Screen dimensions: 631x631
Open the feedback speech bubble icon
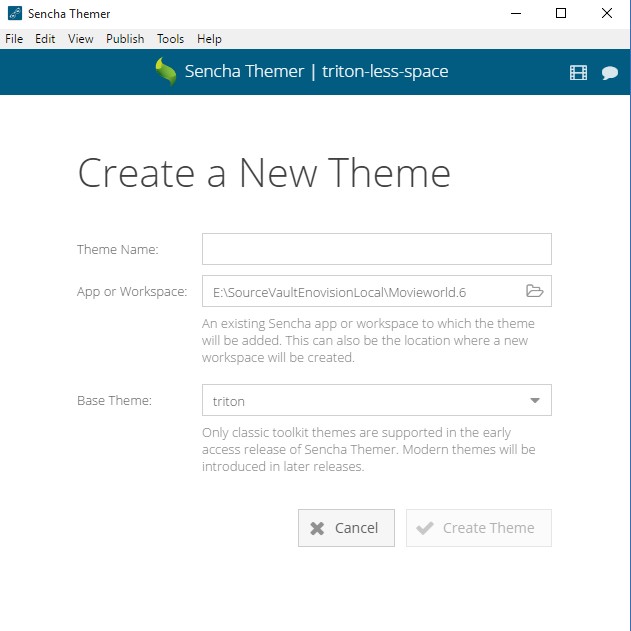coord(610,73)
